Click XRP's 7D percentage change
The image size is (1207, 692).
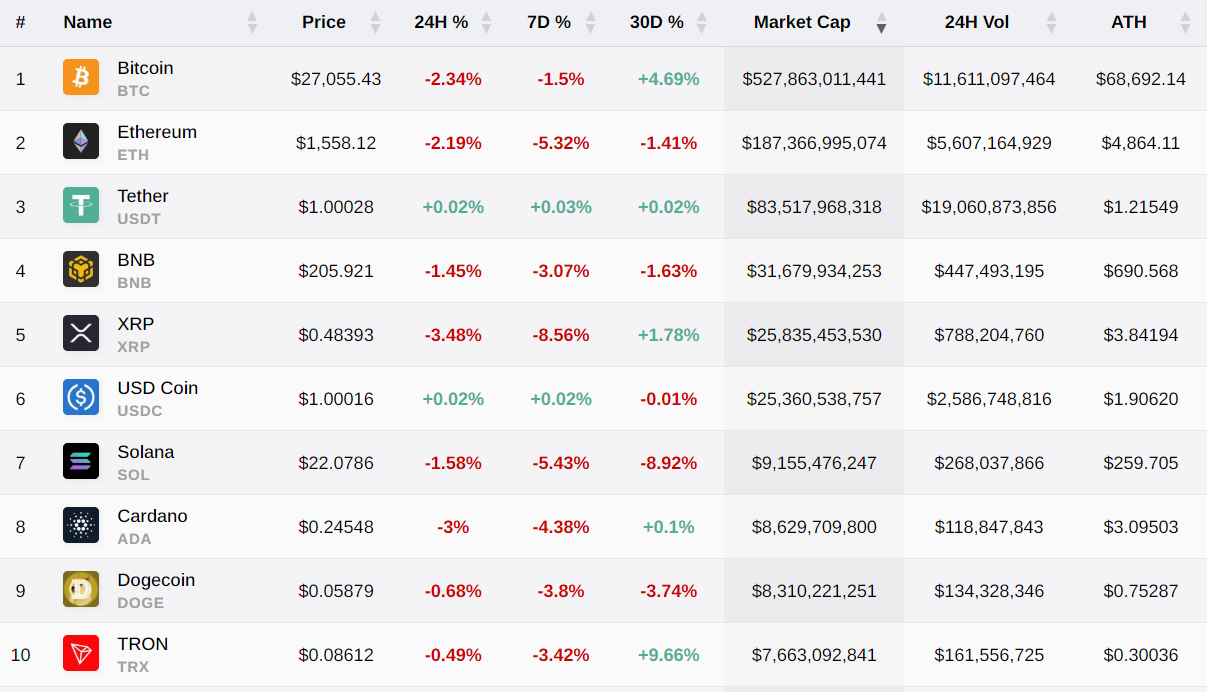coord(561,334)
